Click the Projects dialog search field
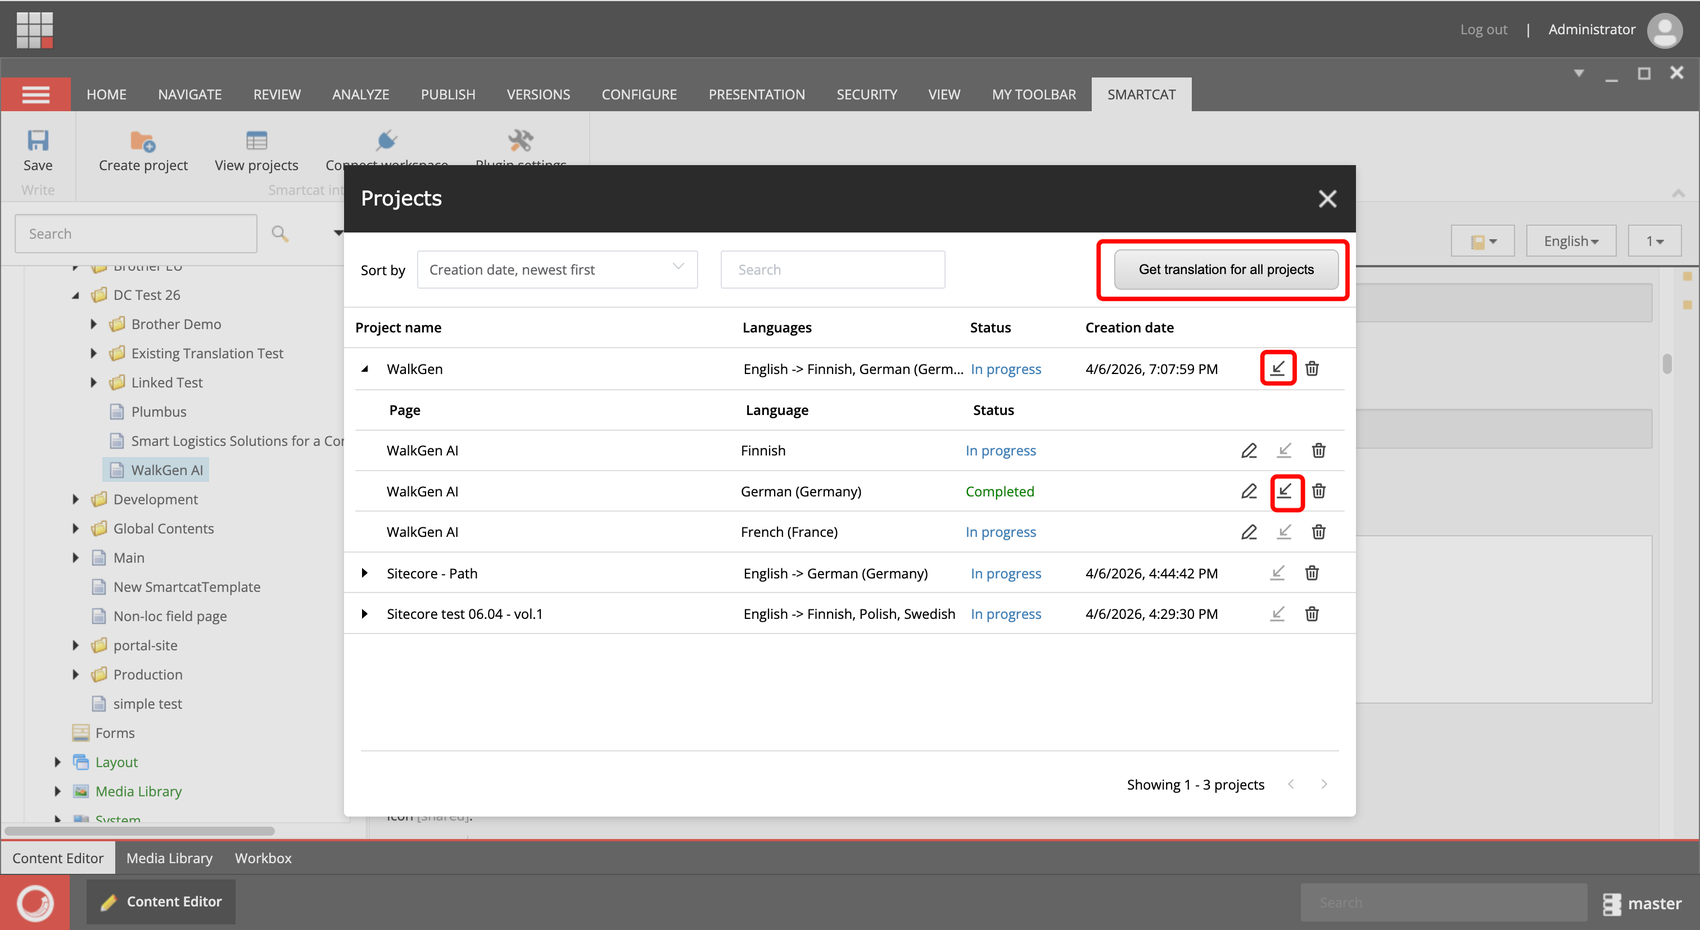This screenshot has height=930, width=1700. click(833, 270)
